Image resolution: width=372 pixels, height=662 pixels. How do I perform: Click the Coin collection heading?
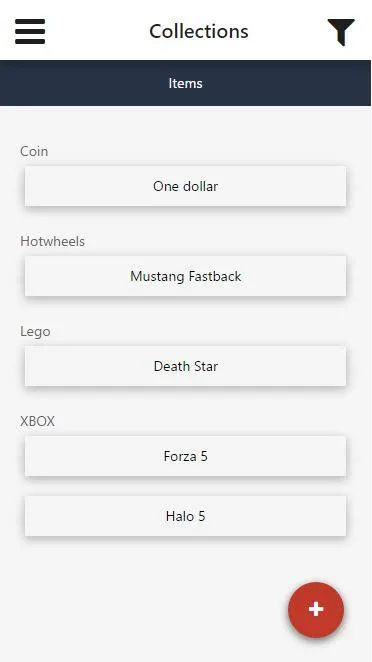[34, 151]
